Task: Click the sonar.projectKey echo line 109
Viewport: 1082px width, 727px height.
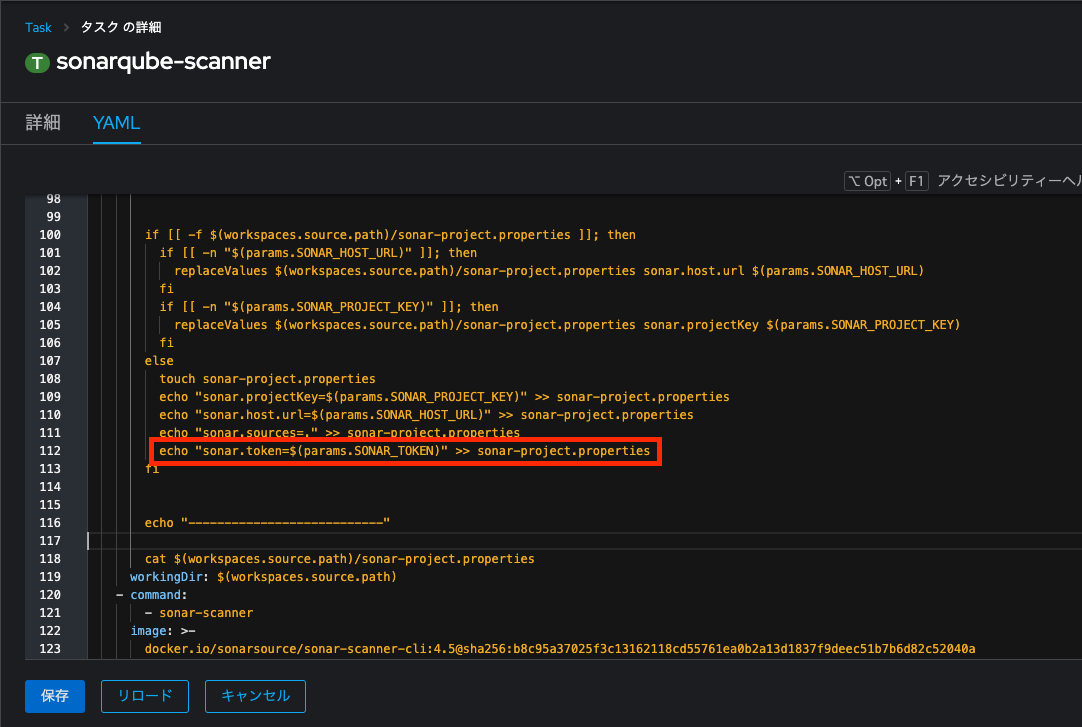Action: pos(444,397)
